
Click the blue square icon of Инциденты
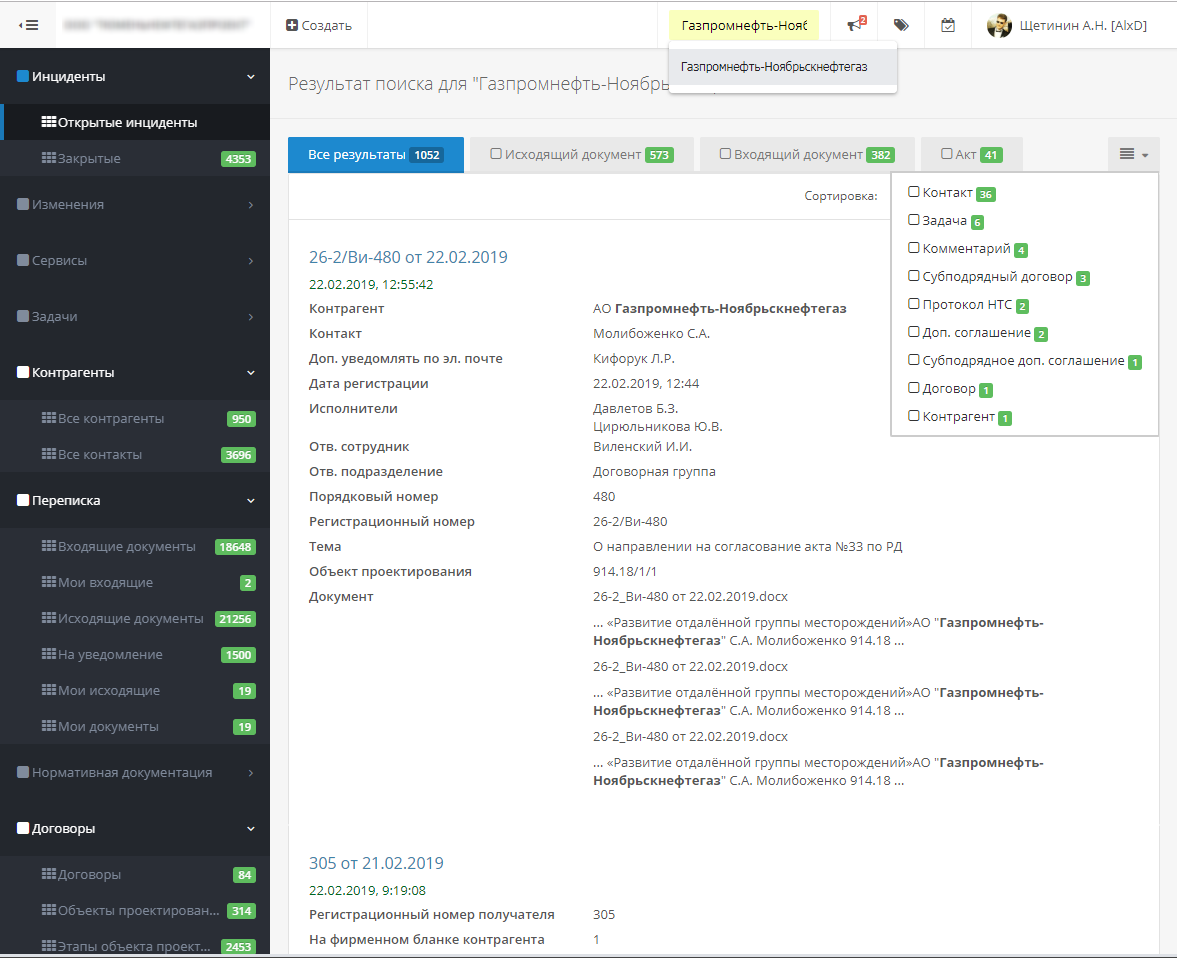(x=23, y=76)
